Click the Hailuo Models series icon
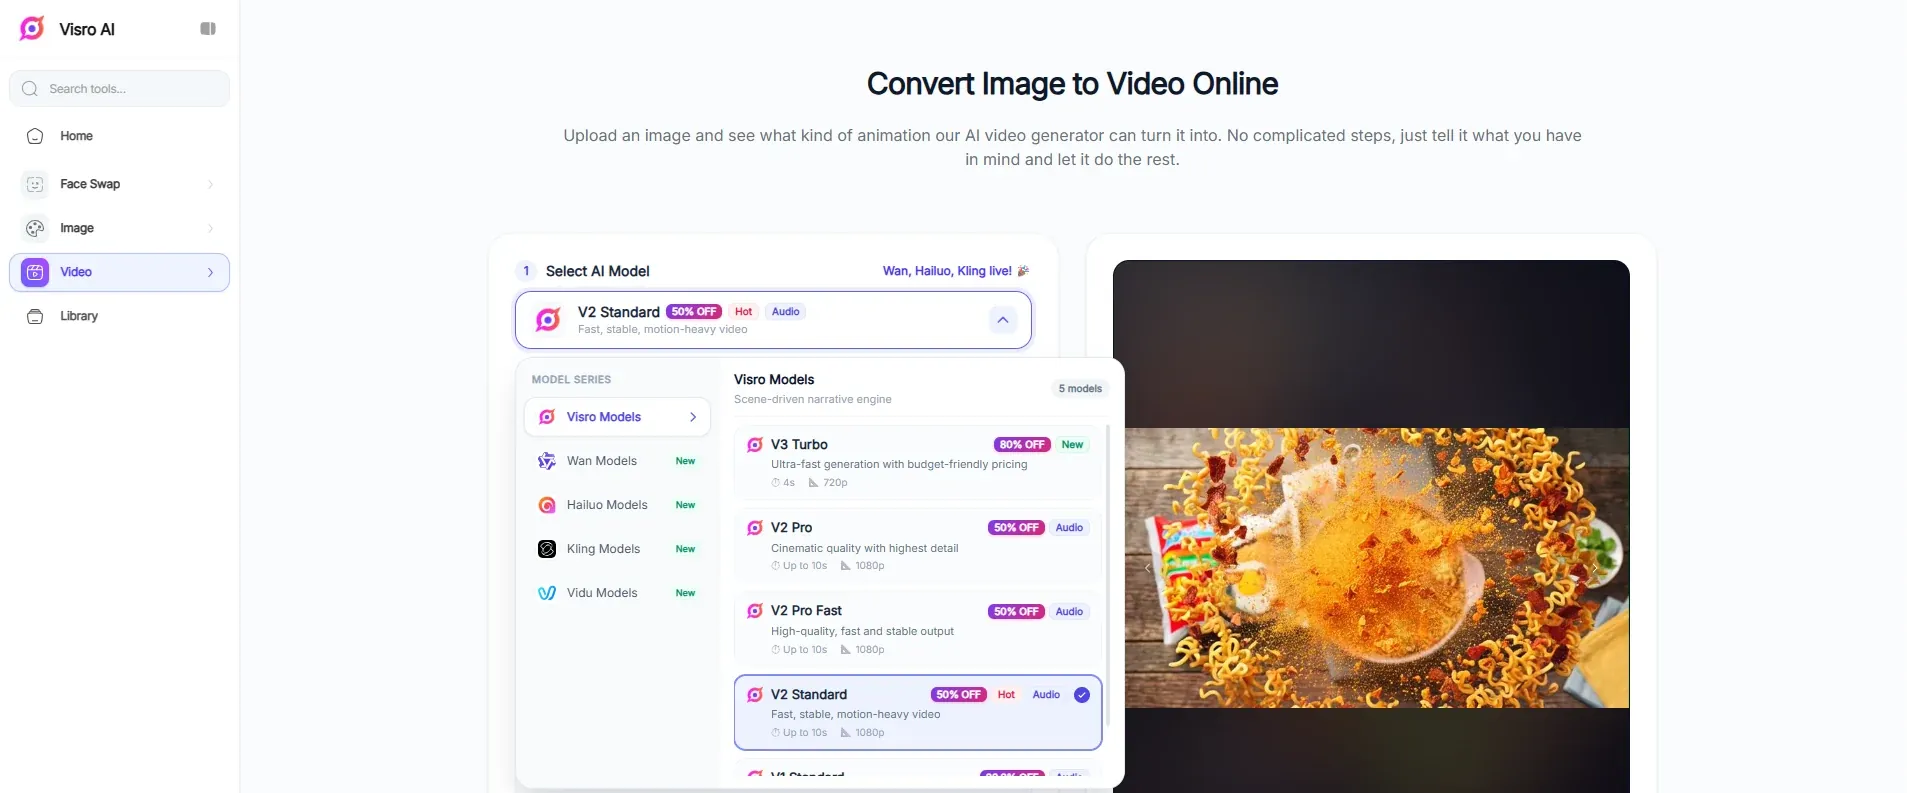The height and width of the screenshot is (793, 1907). pyautogui.click(x=547, y=505)
